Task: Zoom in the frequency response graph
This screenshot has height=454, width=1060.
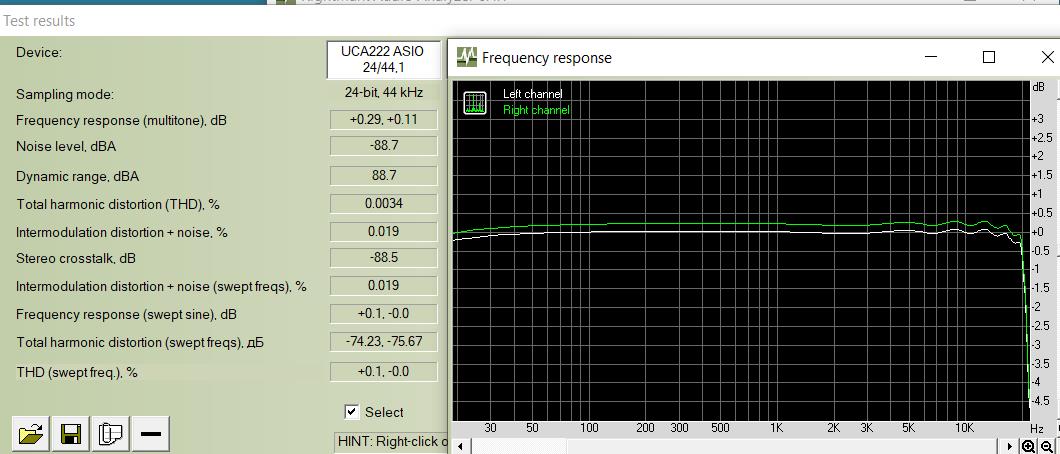Action: pyautogui.click(x=1029, y=447)
